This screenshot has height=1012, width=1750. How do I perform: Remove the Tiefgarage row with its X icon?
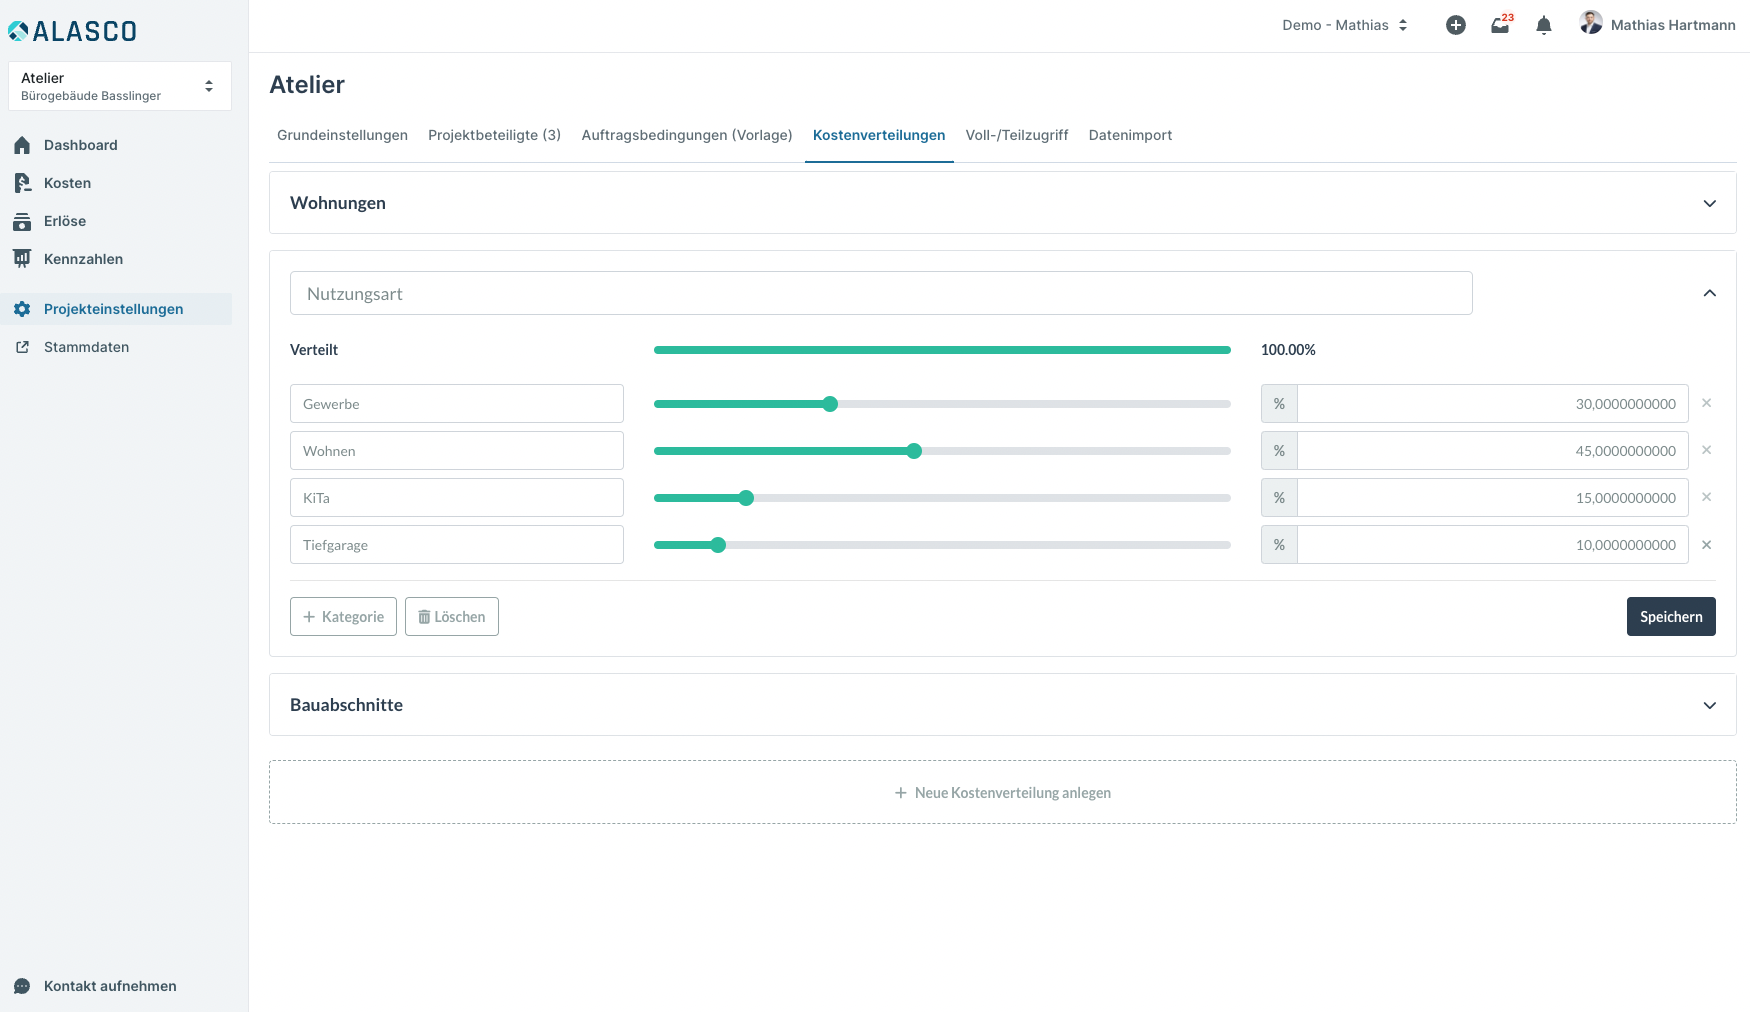(1707, 545)
